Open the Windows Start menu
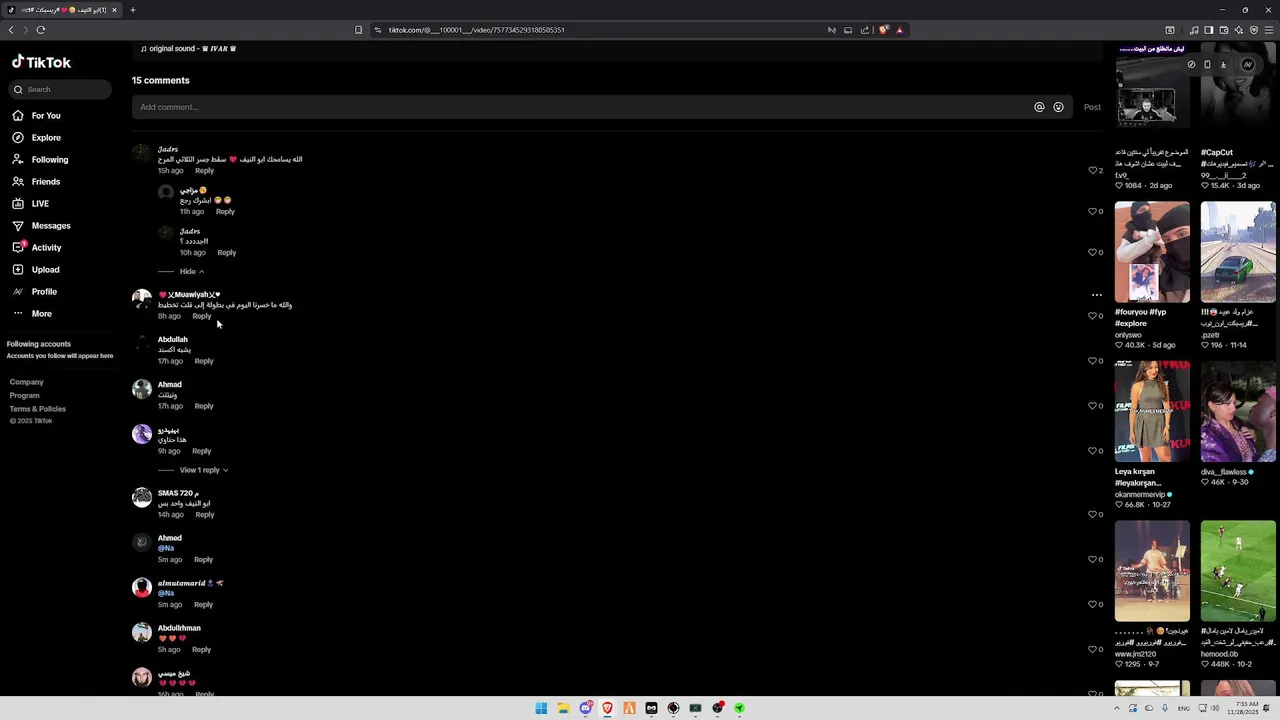1280x720 pixels. [x=541, y=708]
